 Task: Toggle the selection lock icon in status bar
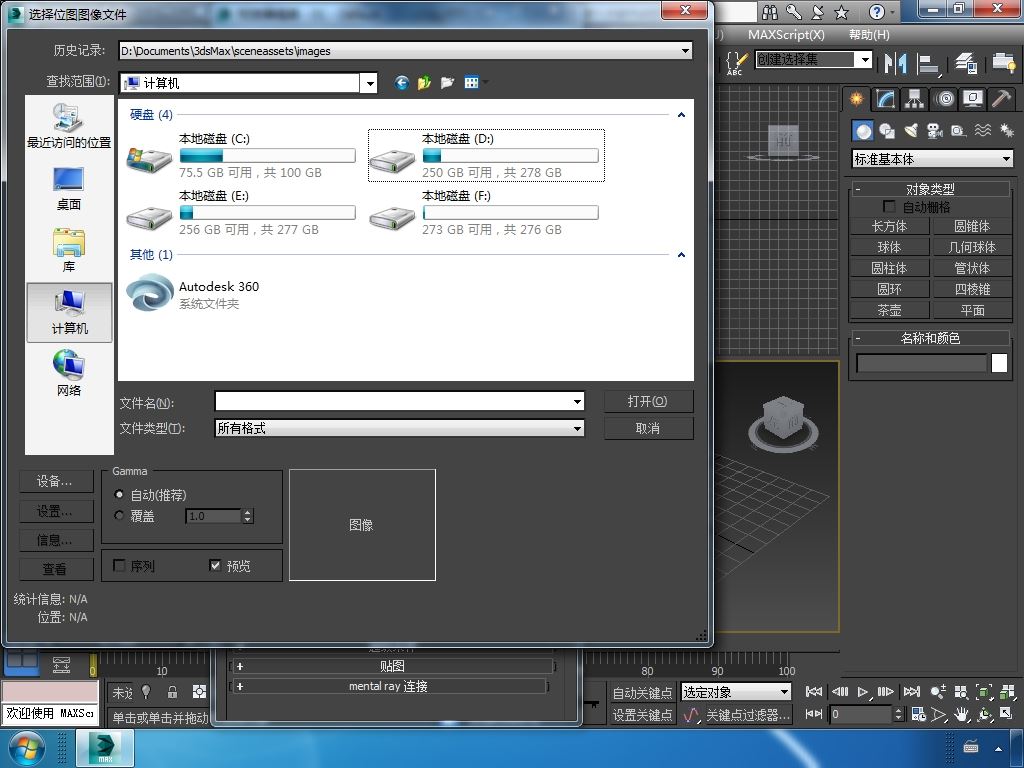[x=172, y=692]
